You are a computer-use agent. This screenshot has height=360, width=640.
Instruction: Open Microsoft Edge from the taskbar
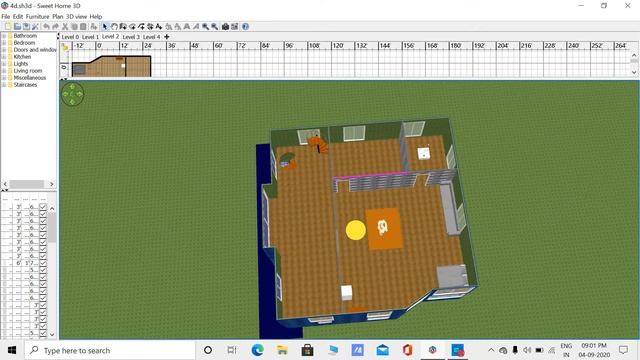click(257, 350)
